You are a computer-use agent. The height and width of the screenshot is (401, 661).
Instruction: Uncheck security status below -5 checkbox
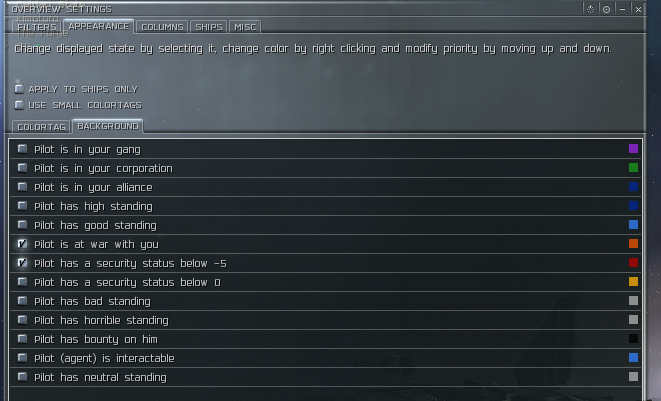[22, 263]
